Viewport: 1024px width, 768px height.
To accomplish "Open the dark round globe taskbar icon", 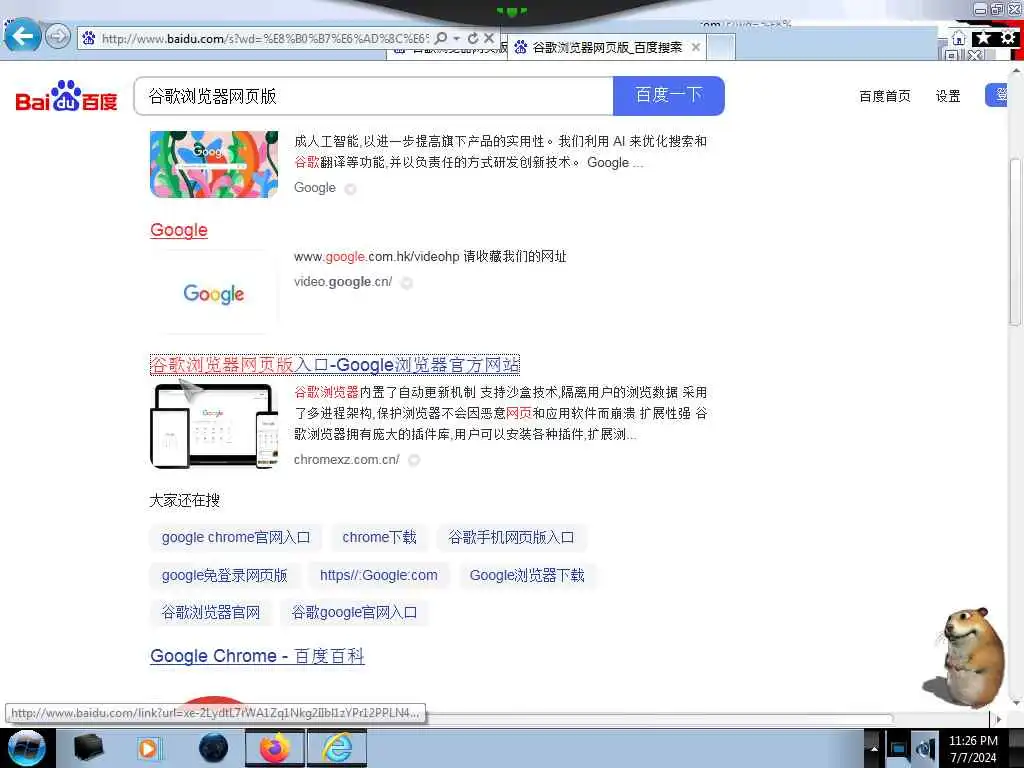I will 213,748.
